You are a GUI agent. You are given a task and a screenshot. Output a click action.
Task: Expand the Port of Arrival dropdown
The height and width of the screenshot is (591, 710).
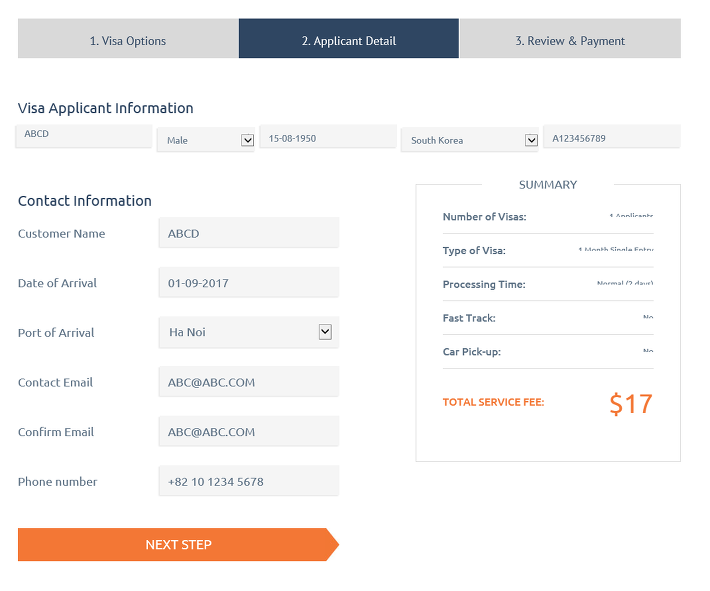point(249,332)
